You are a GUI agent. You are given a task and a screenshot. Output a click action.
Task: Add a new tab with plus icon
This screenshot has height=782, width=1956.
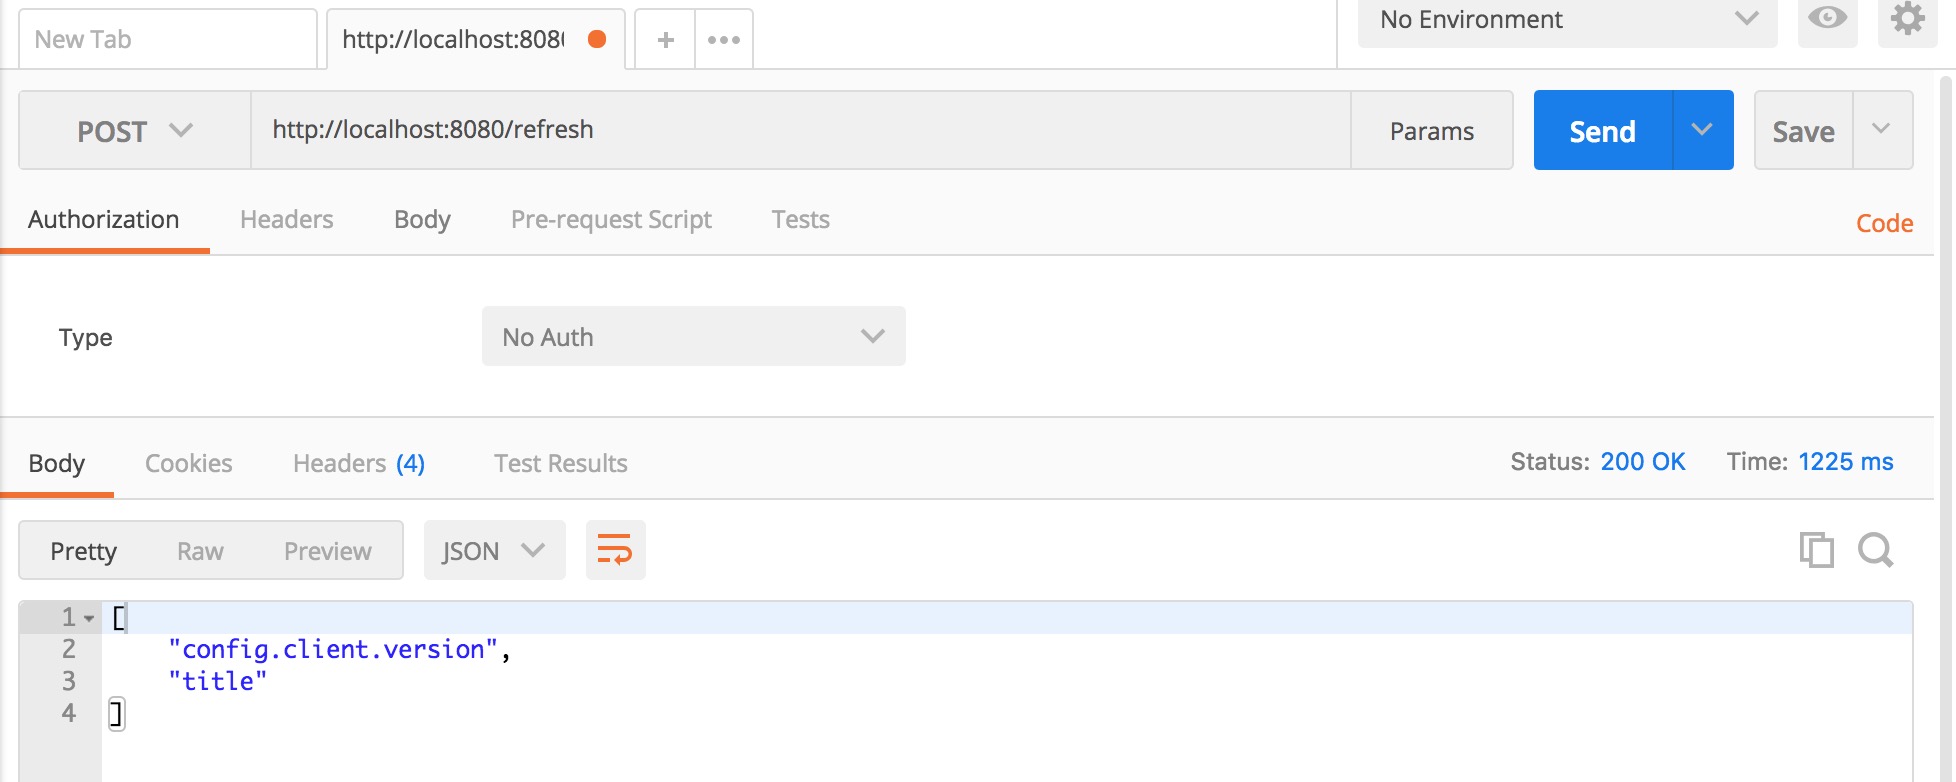pos(665,40)
